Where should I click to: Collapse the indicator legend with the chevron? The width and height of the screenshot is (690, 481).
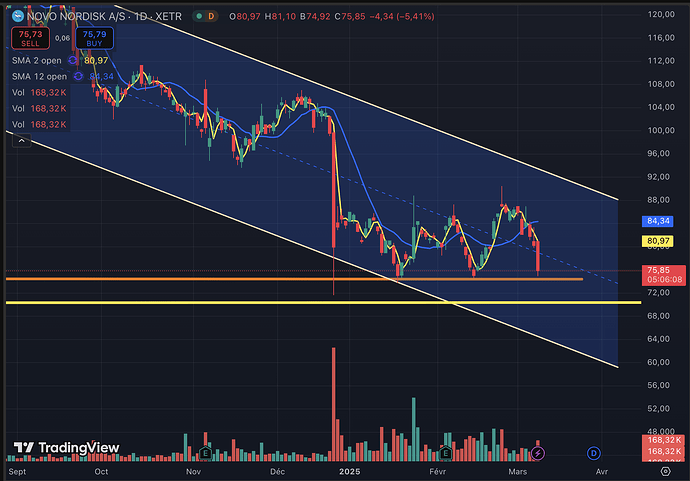22,141
